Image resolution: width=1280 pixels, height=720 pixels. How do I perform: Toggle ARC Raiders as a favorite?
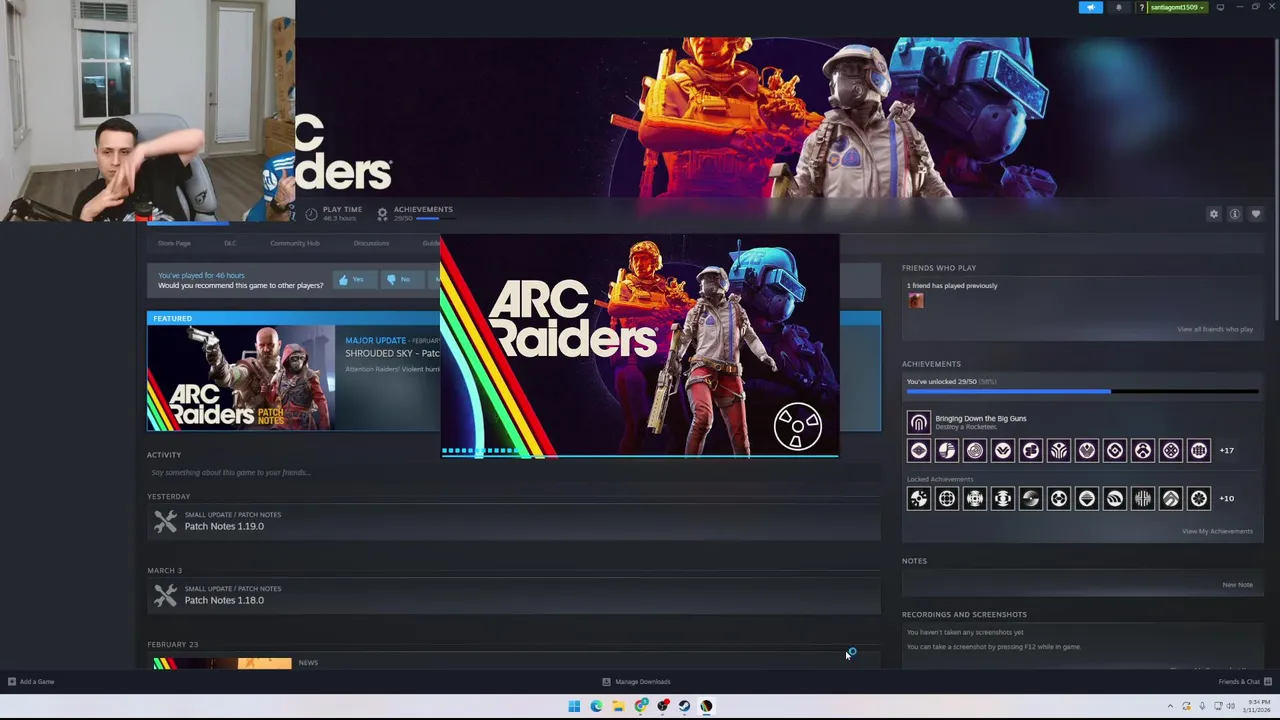tap(1256, 214)
